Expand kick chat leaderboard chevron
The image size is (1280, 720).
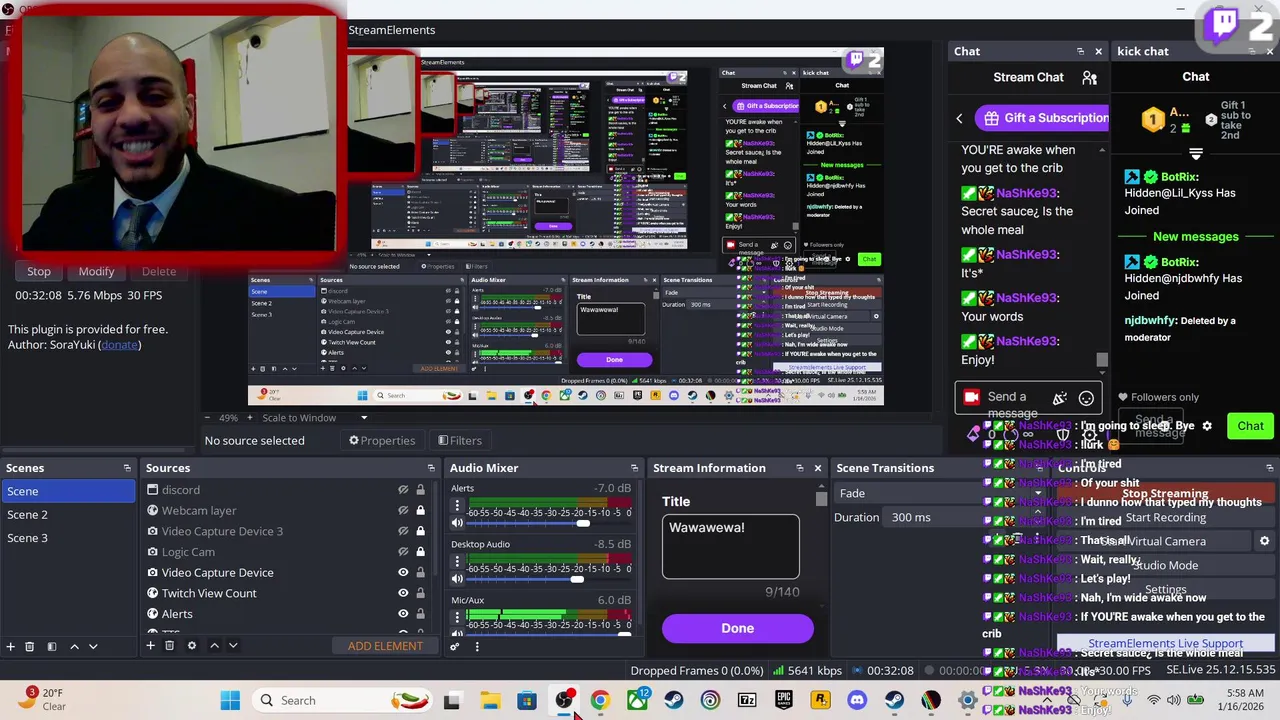[x=1195, y=154]
